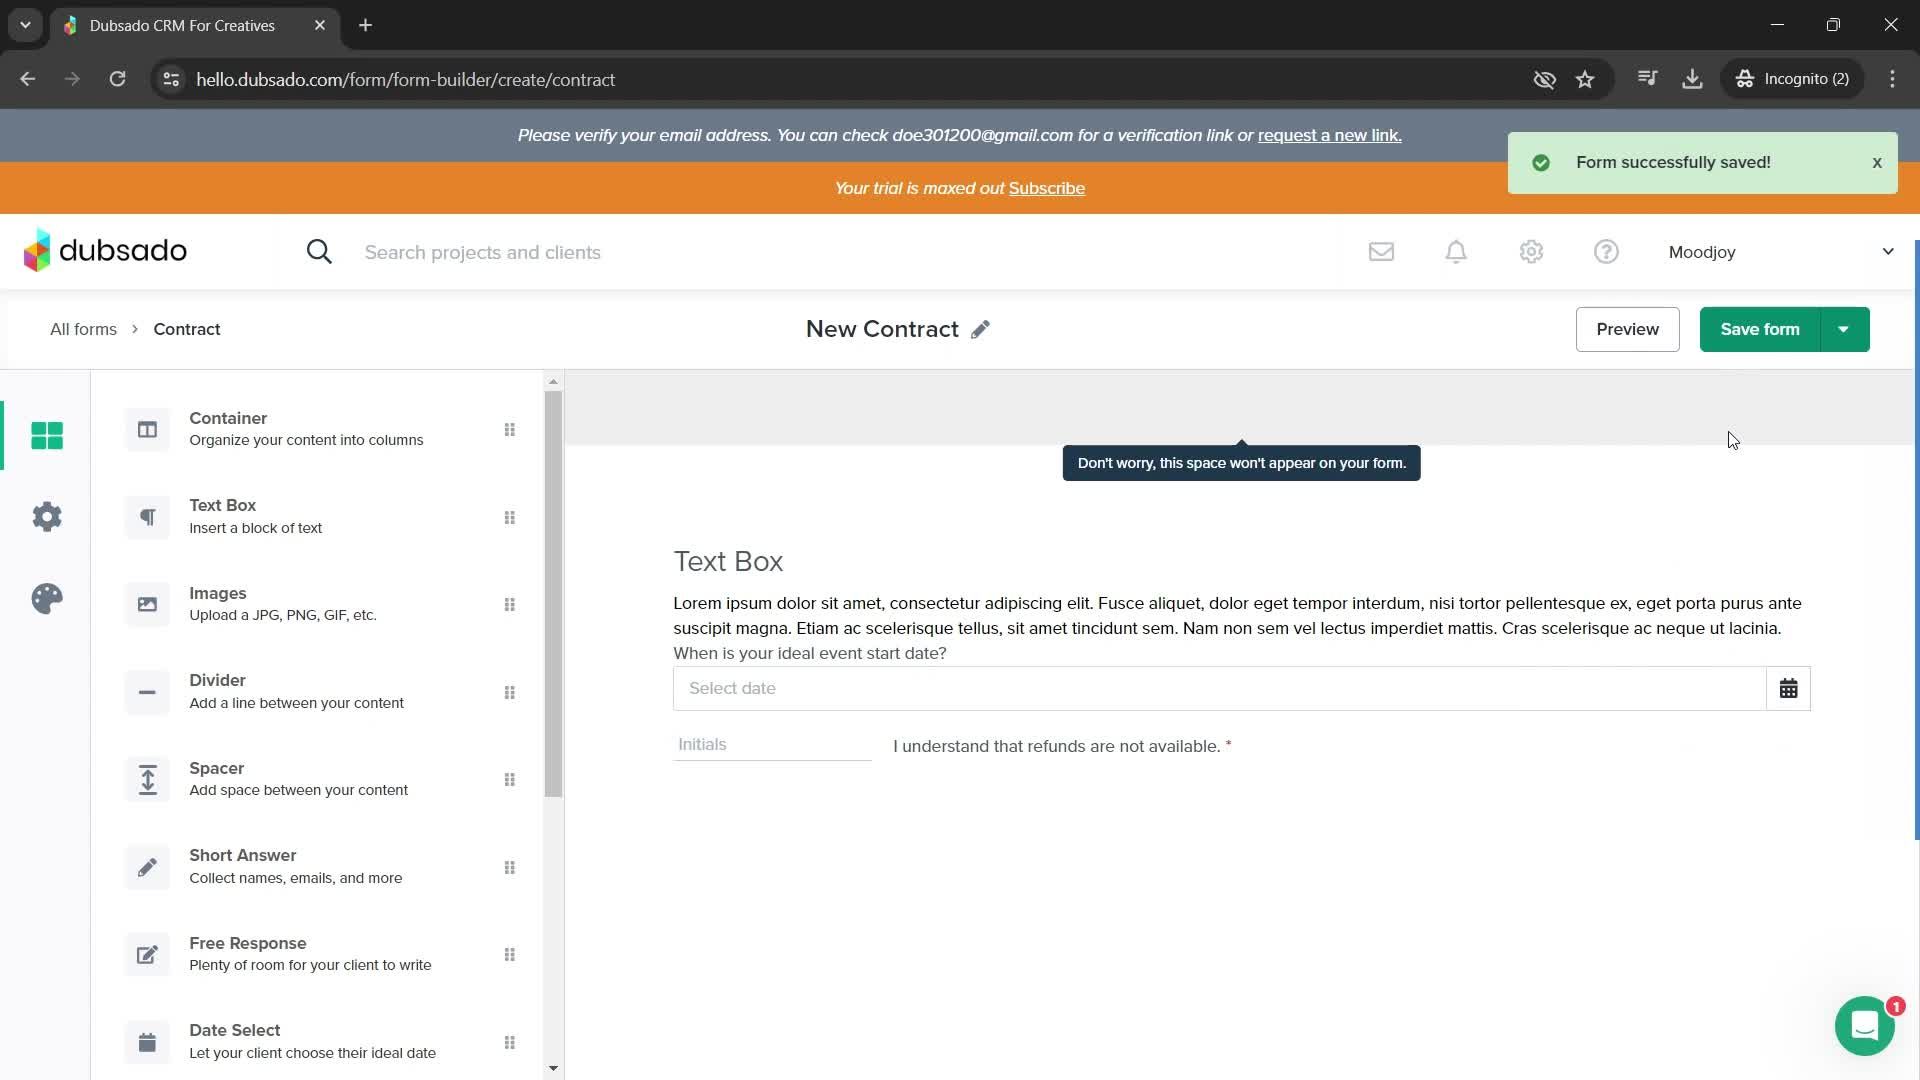Click the Preview button

point(1627,329)
